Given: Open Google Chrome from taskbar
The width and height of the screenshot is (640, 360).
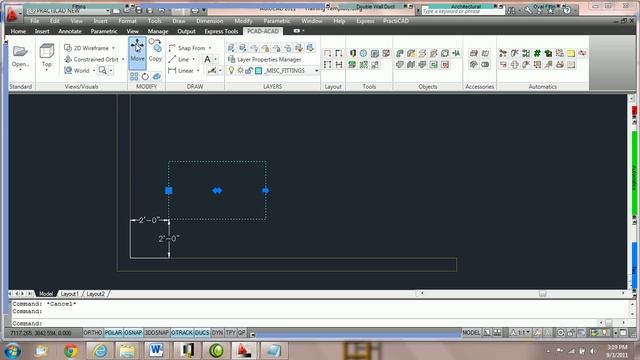Looking at the screenshot, I should click(x=71, y=351).
